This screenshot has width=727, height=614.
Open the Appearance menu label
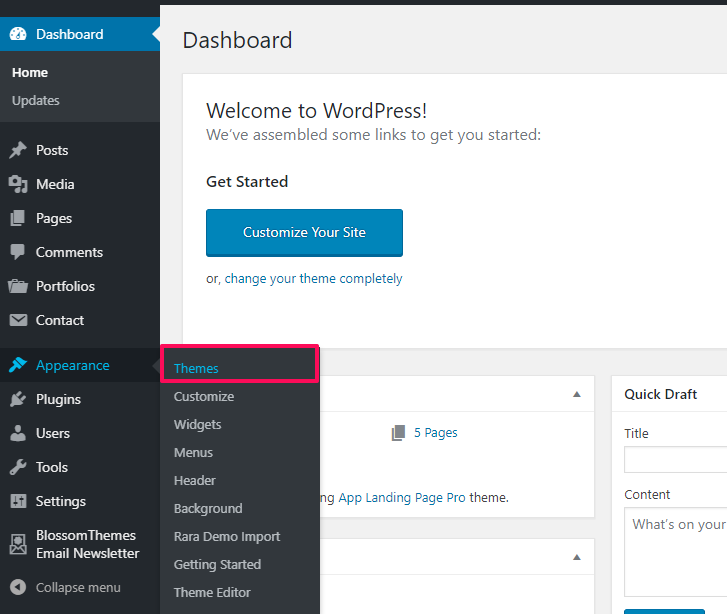73,365
